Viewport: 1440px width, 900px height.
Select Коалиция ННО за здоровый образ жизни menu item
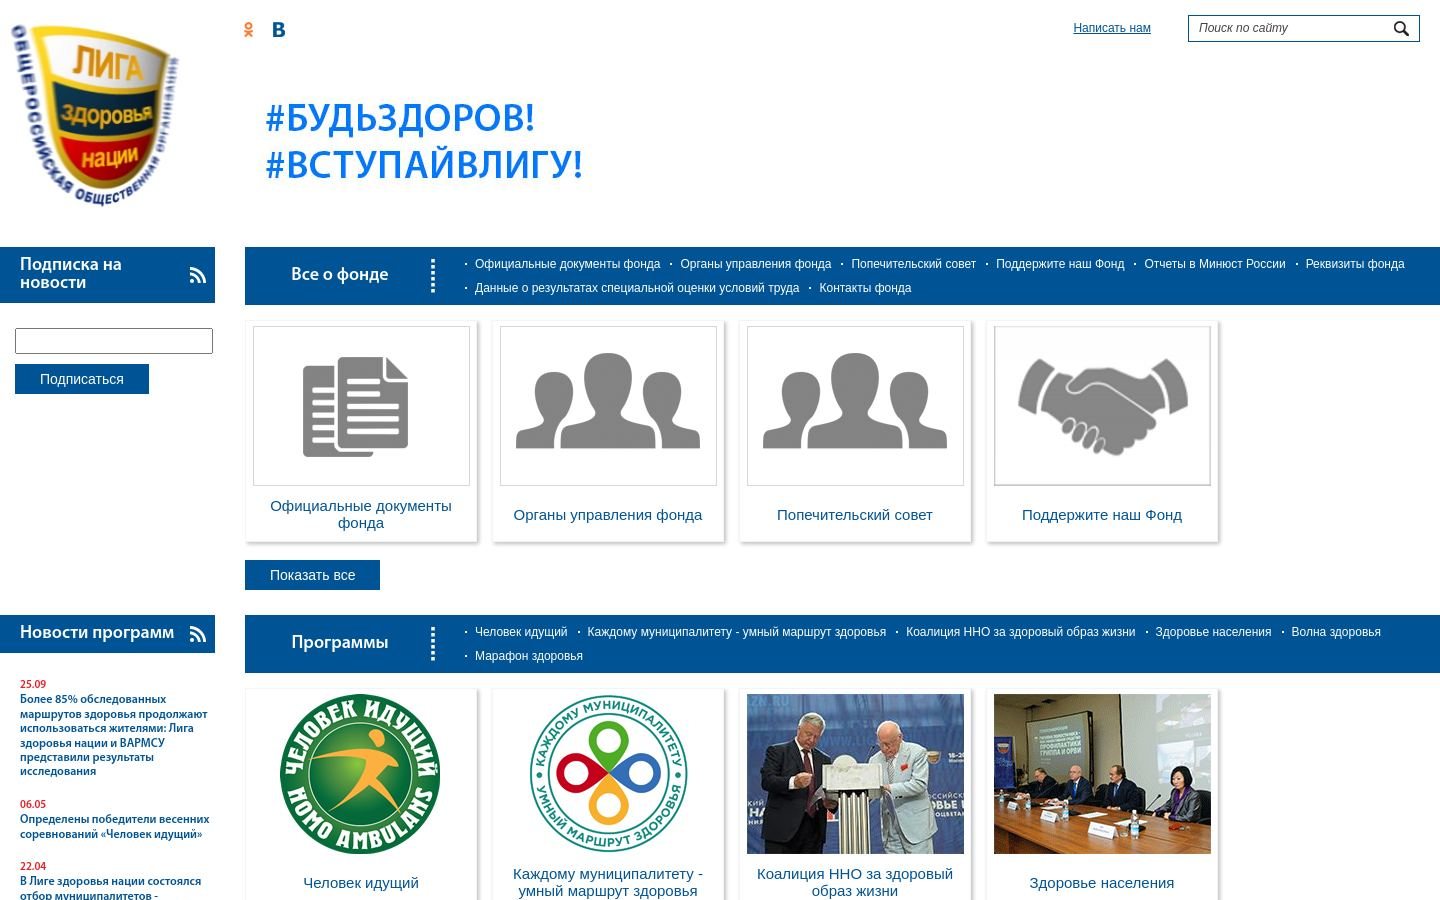tap(1020, 632)
